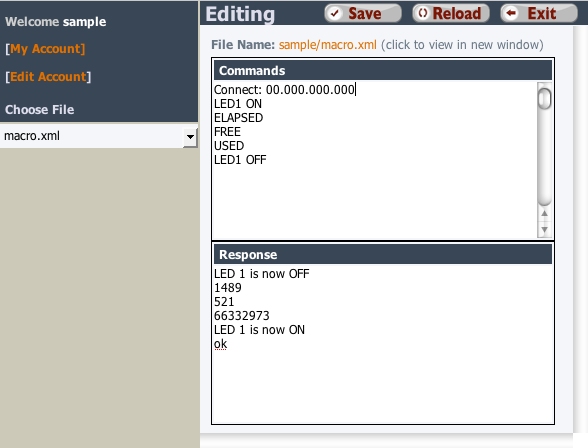Click the ELAPSED command line
The height and width of the screenshot is (448, 588).
[x=238, y=118]
